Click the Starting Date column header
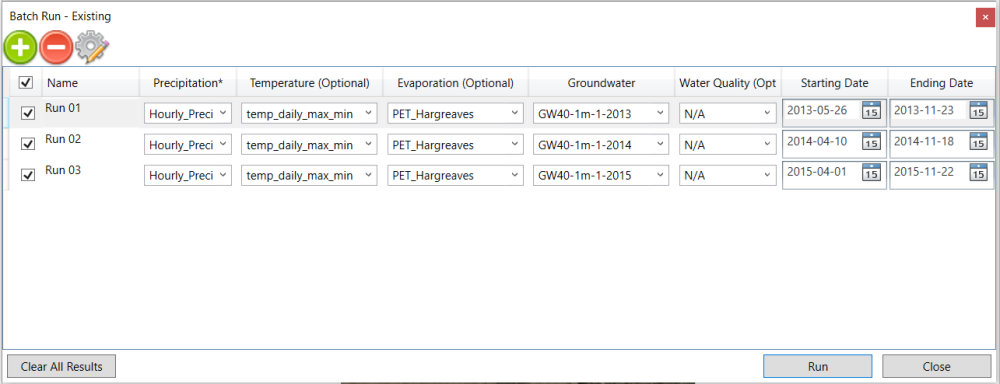The height and width of the screenshot is (384, 1000). coord(834,83)
